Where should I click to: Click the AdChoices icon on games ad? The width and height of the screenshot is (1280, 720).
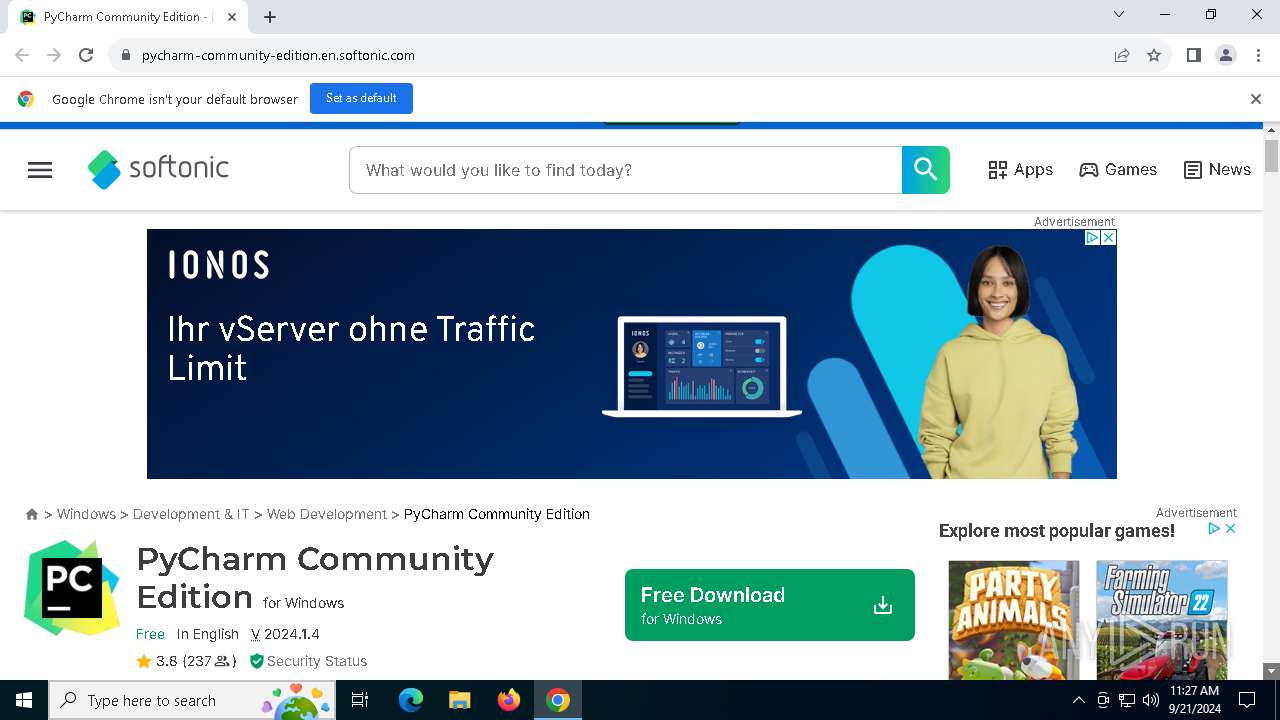pos(1214,529)
